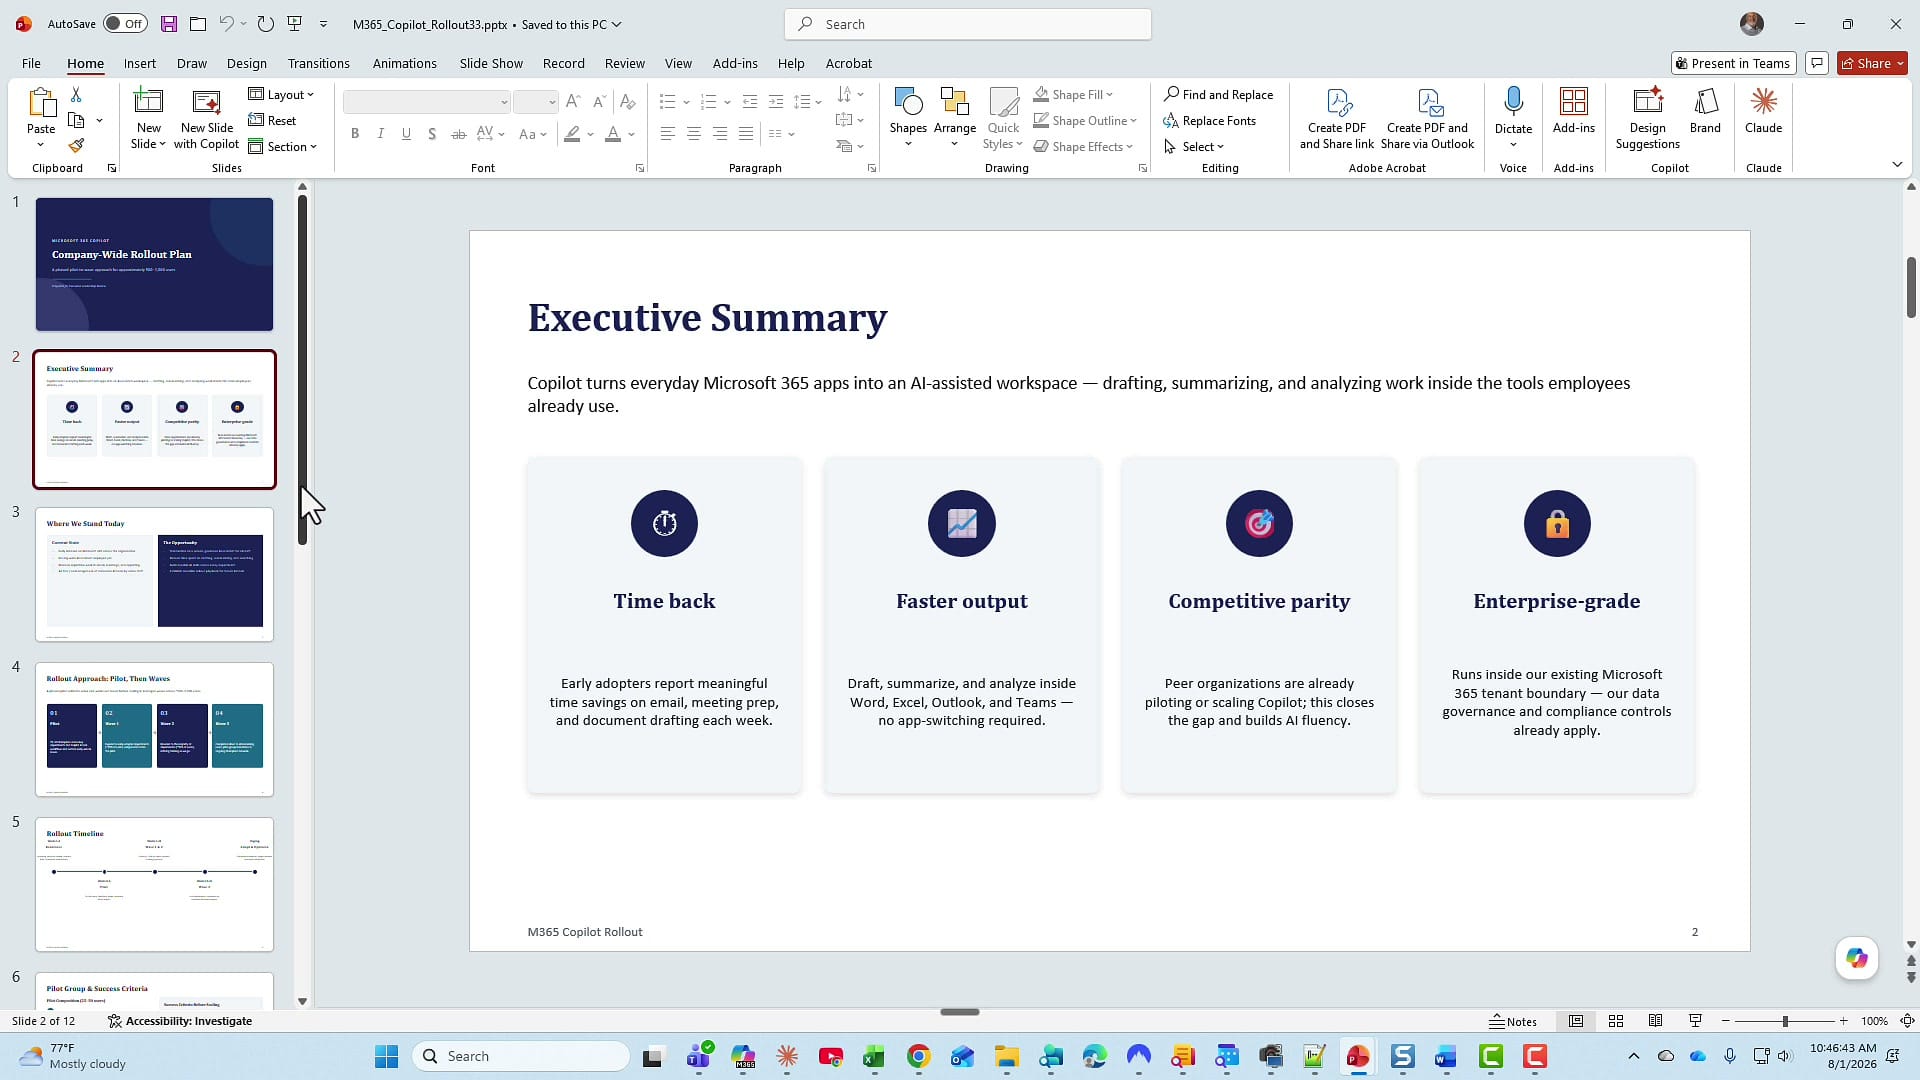Click the Save icon in title bar
The height and width of the screenshot is (1080, 1920).
(x=169, y=24)
